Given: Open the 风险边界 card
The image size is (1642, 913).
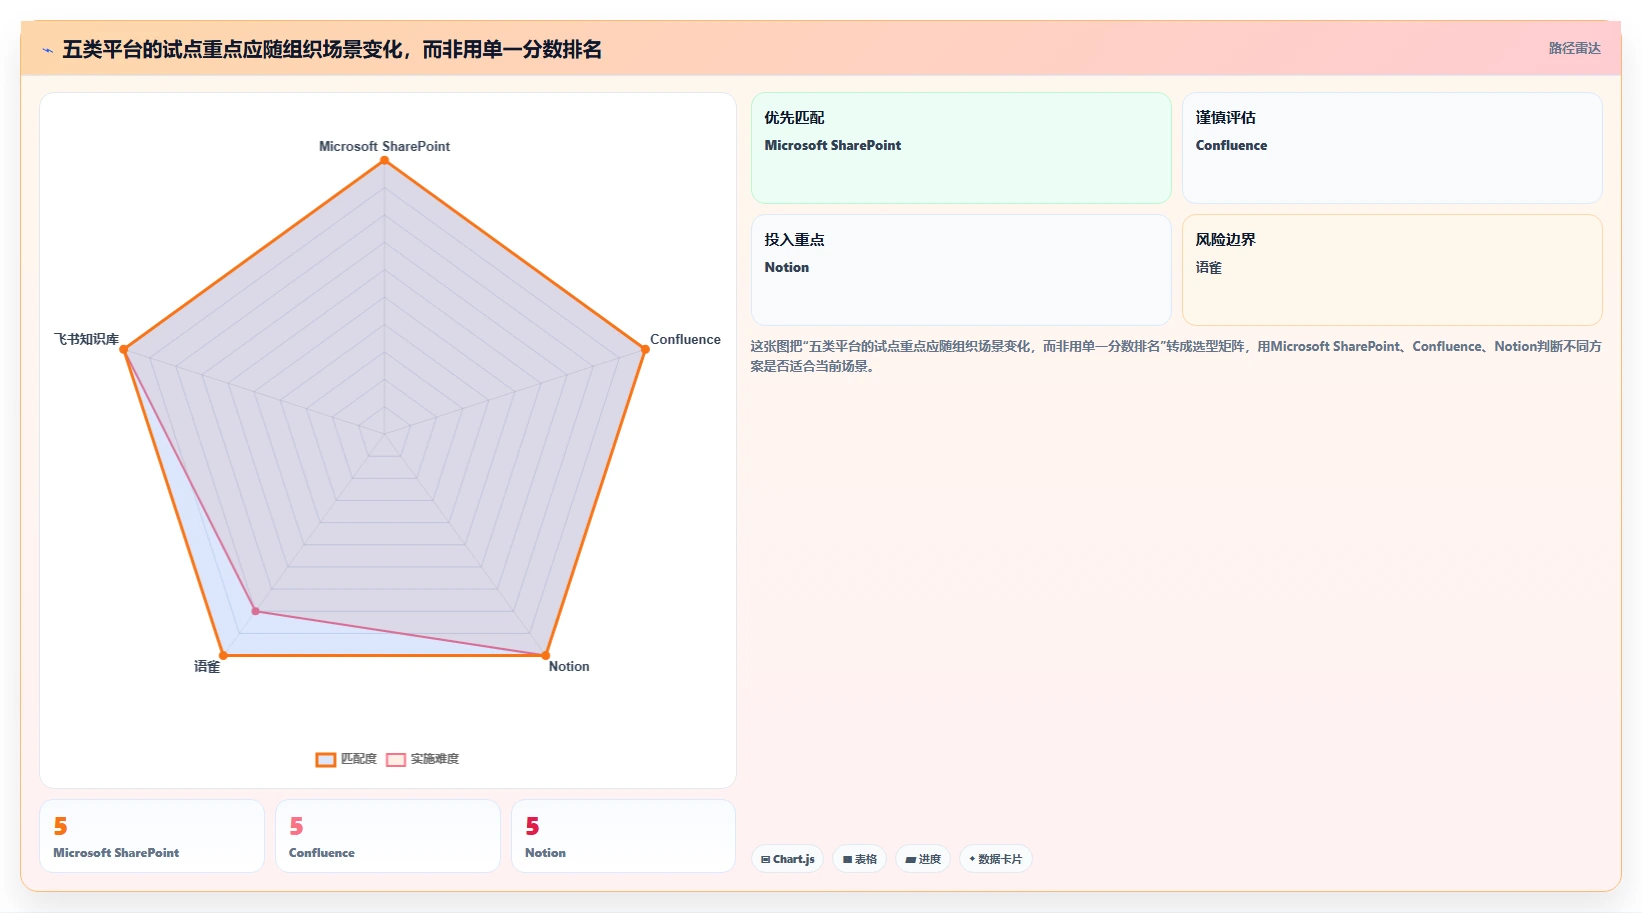Looking at the screenshot, I should (x=1392, y=270).
